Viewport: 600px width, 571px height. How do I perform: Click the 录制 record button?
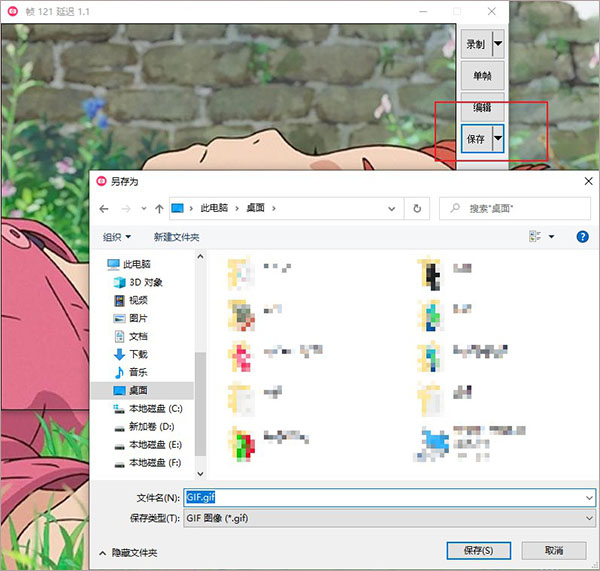click(476, 44)
